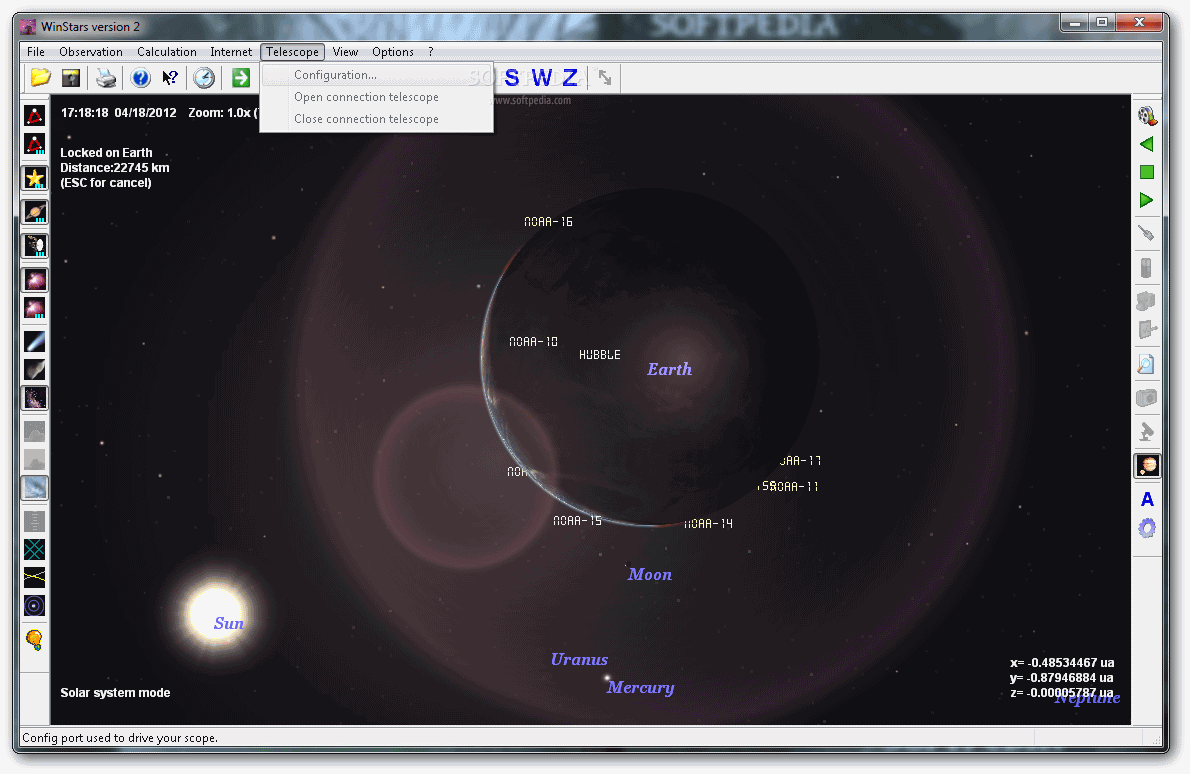Open the date and time clock icon
Viewport: 1190px width, 774px height.
coord(203,77)
